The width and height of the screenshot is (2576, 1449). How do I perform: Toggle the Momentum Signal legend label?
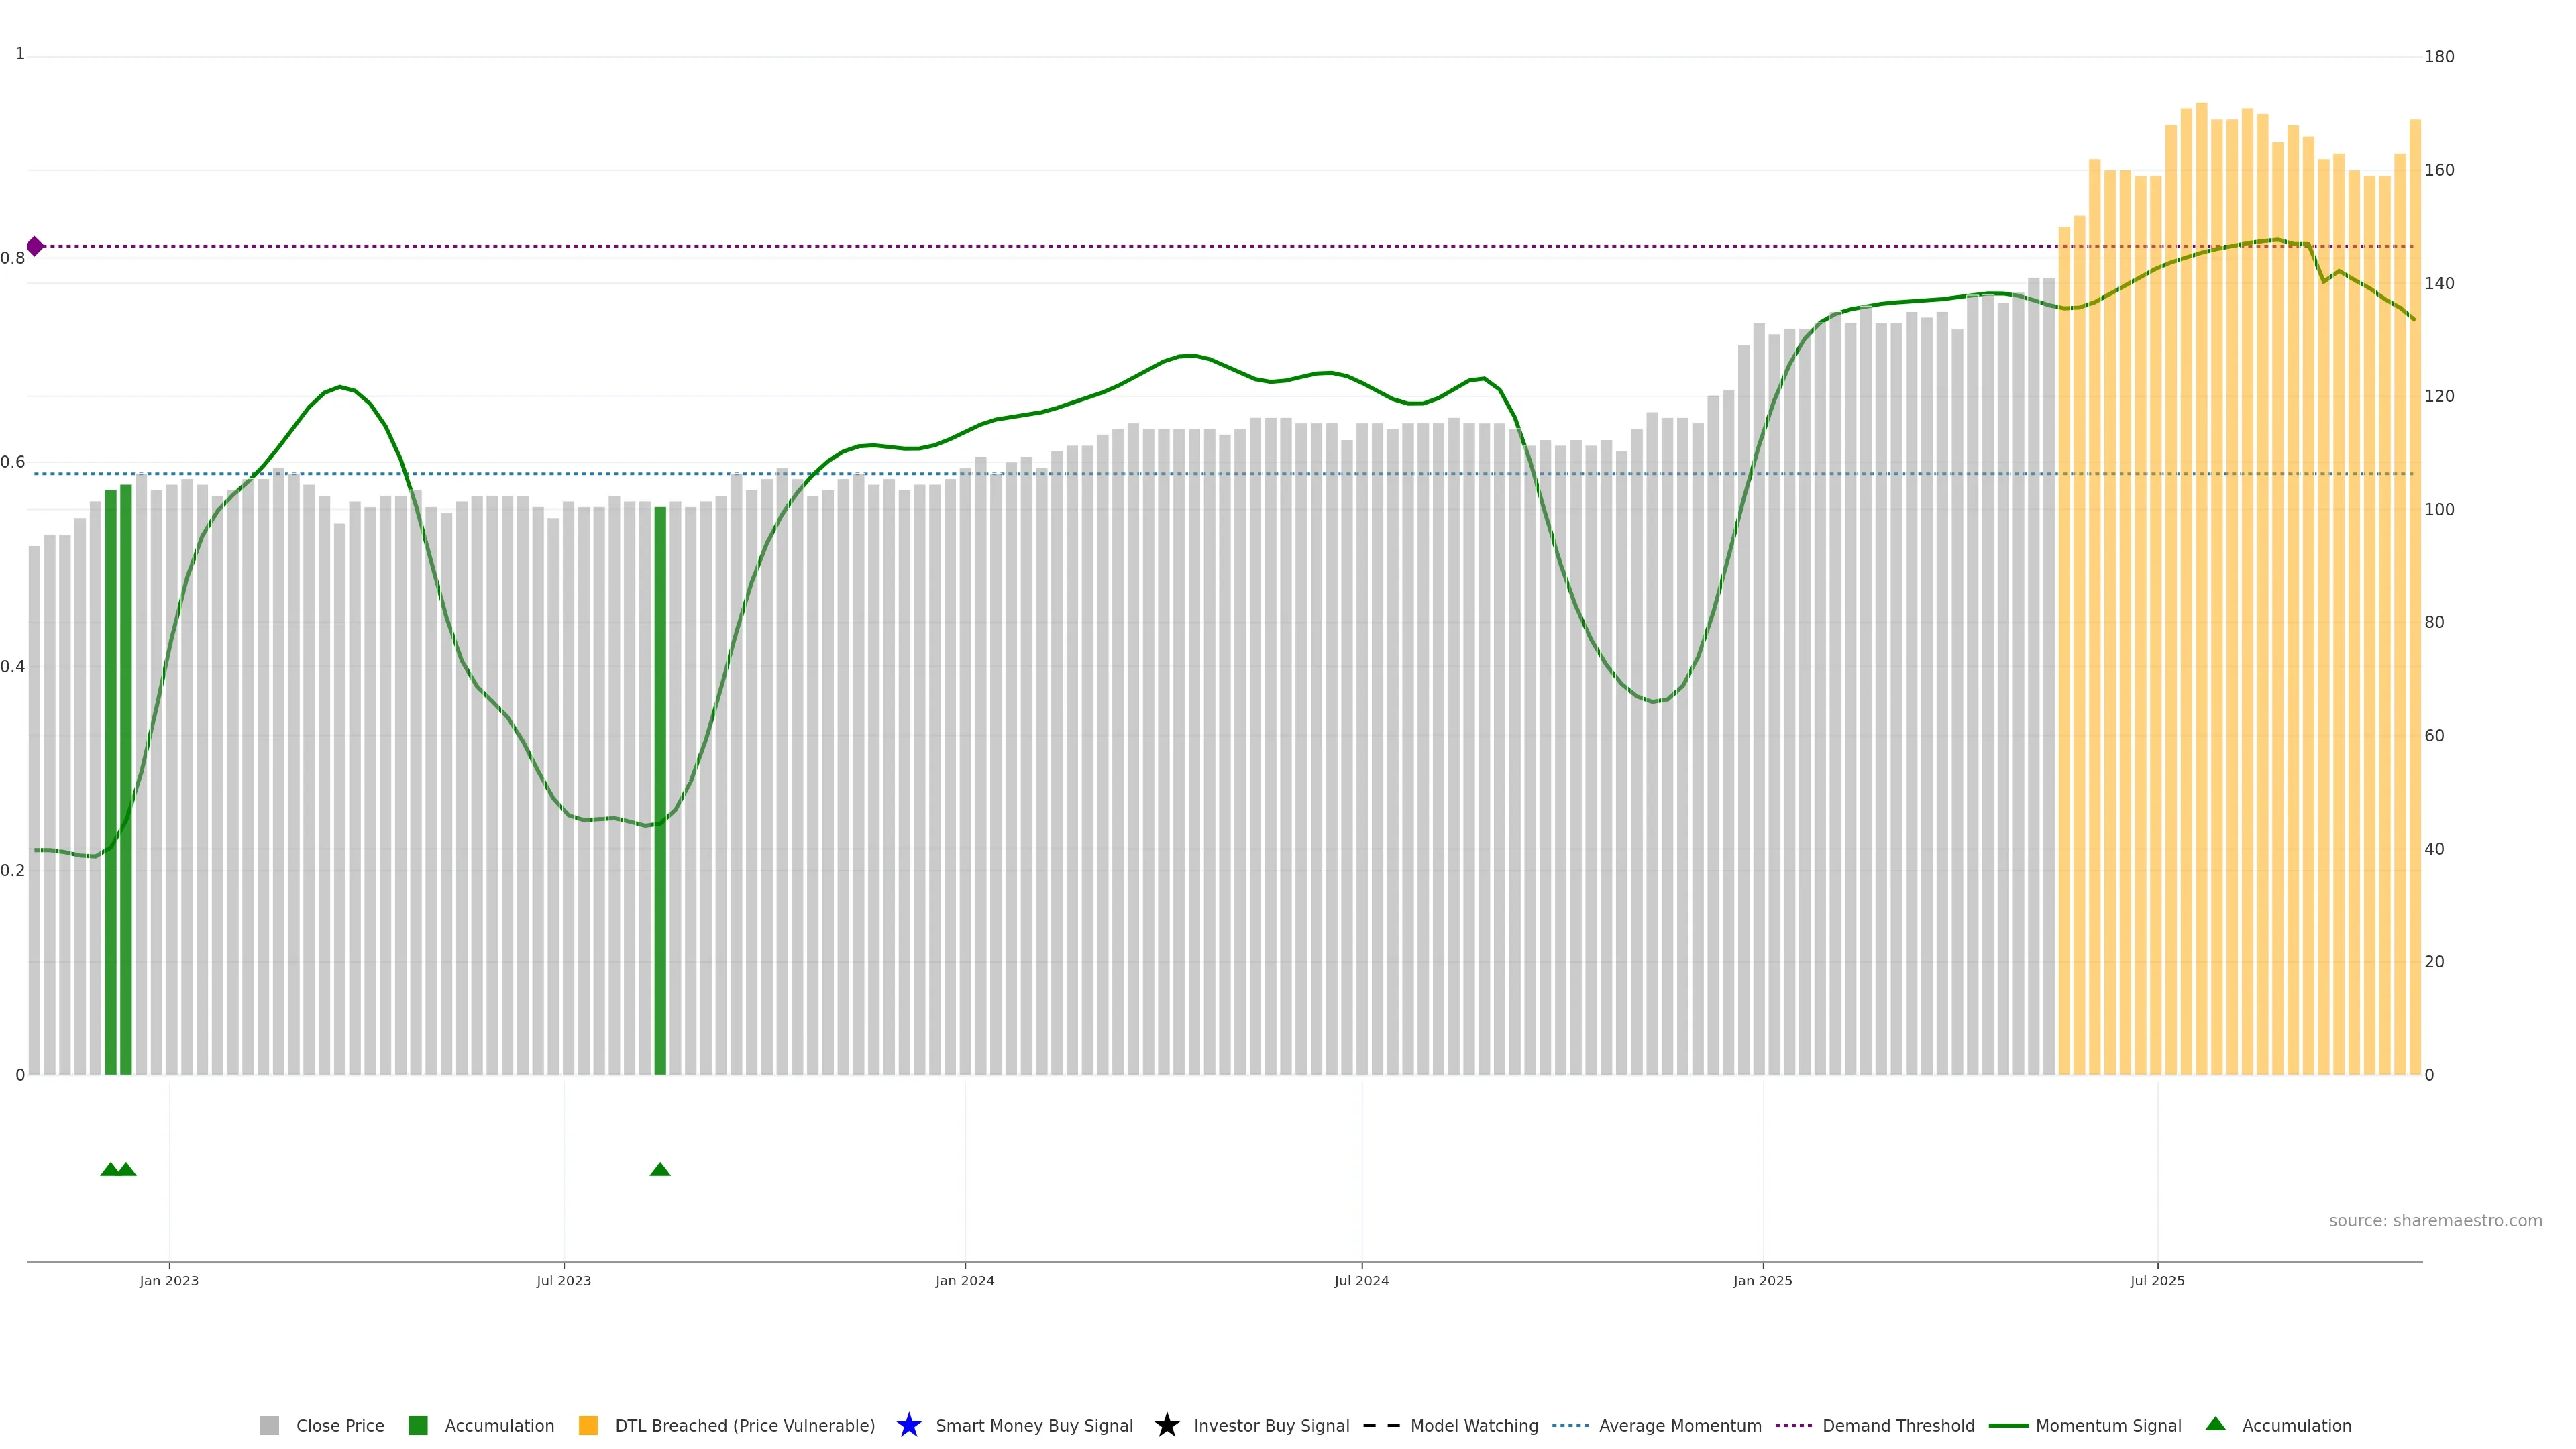tap(2108, 1425)
